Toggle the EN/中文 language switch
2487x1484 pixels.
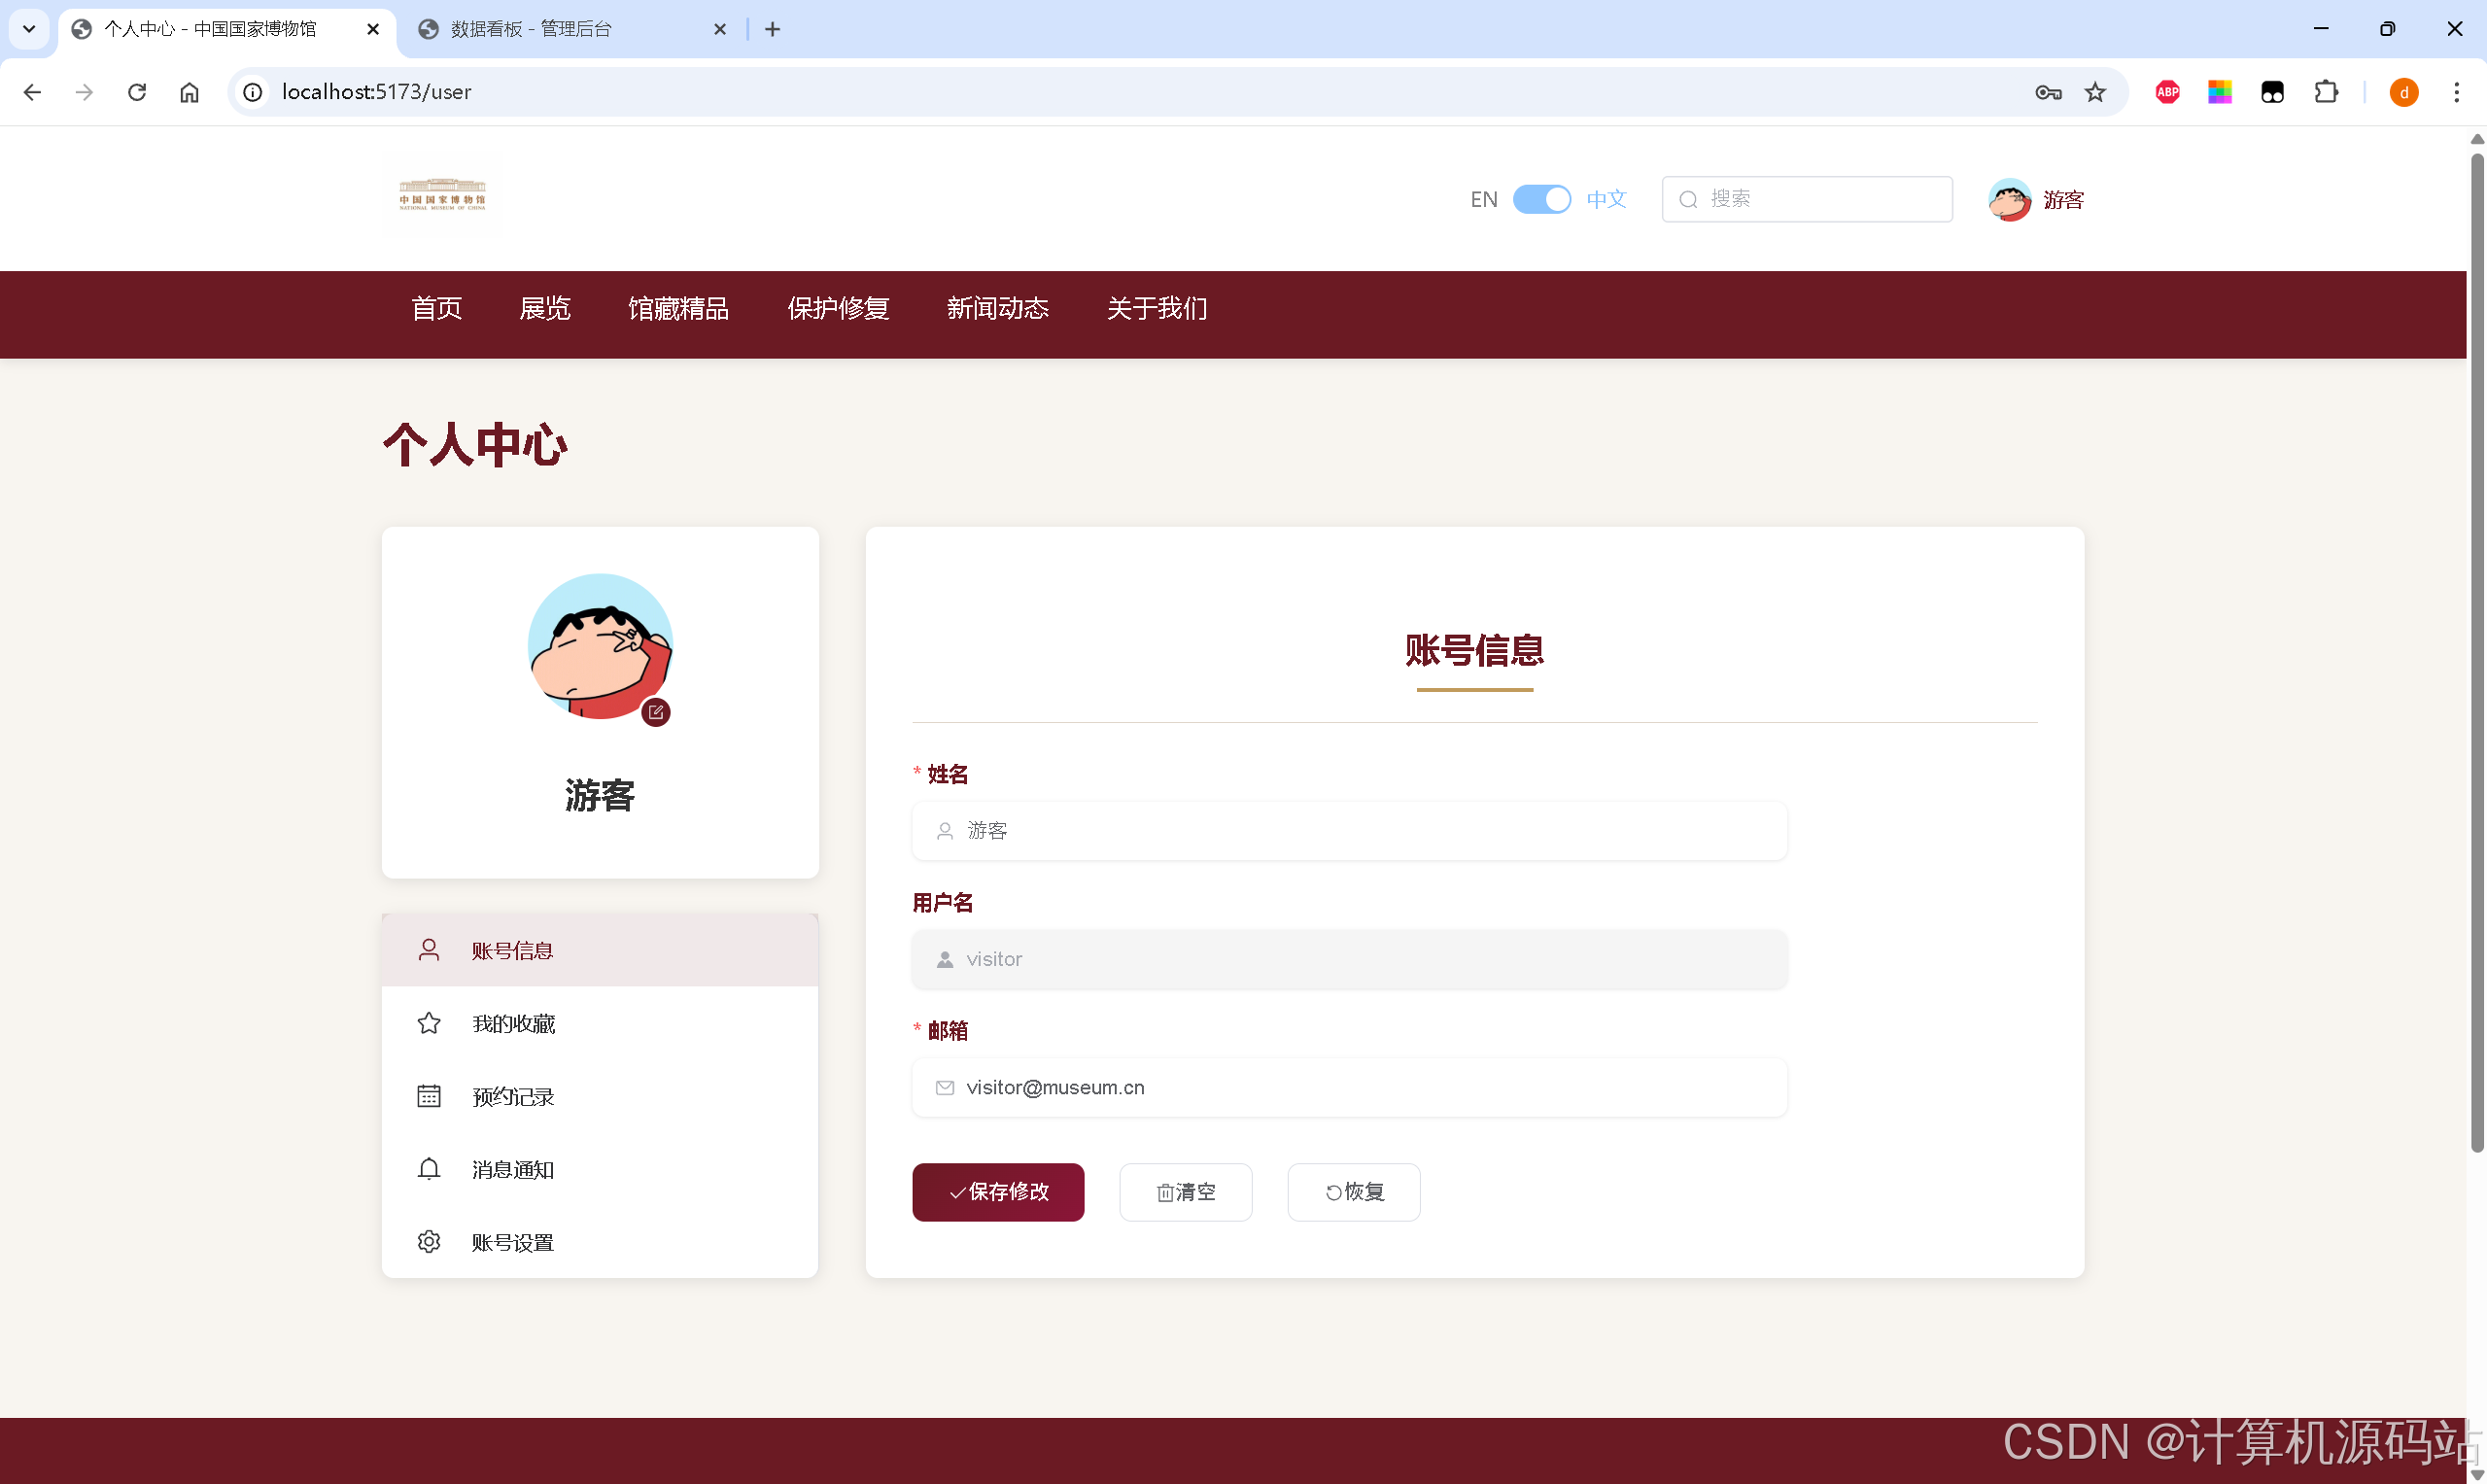[x=1542, y=199]
